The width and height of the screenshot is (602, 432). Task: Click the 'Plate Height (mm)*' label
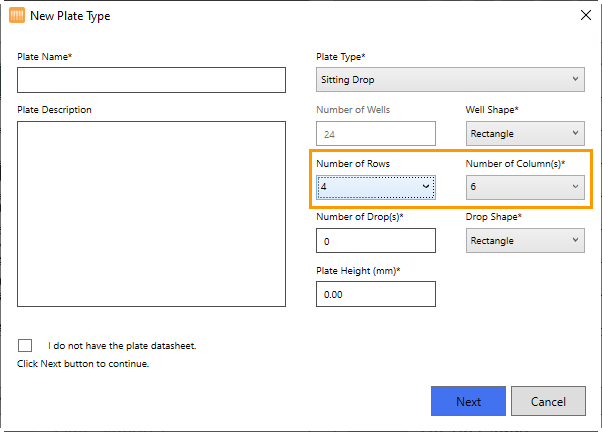coord(358,271)
